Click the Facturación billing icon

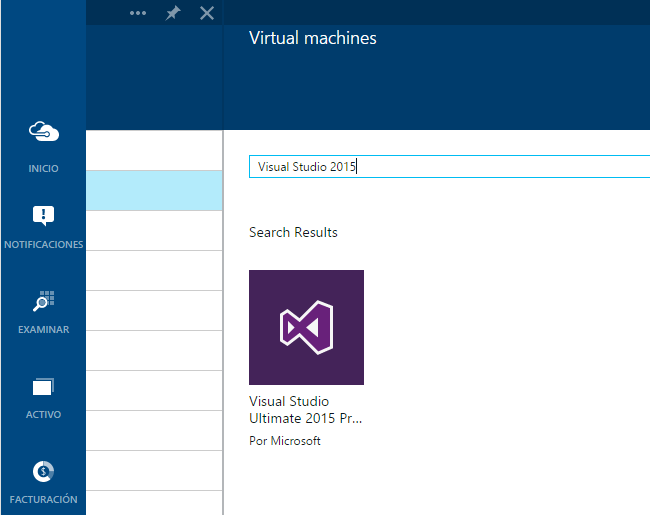click(x=43, y=471)
